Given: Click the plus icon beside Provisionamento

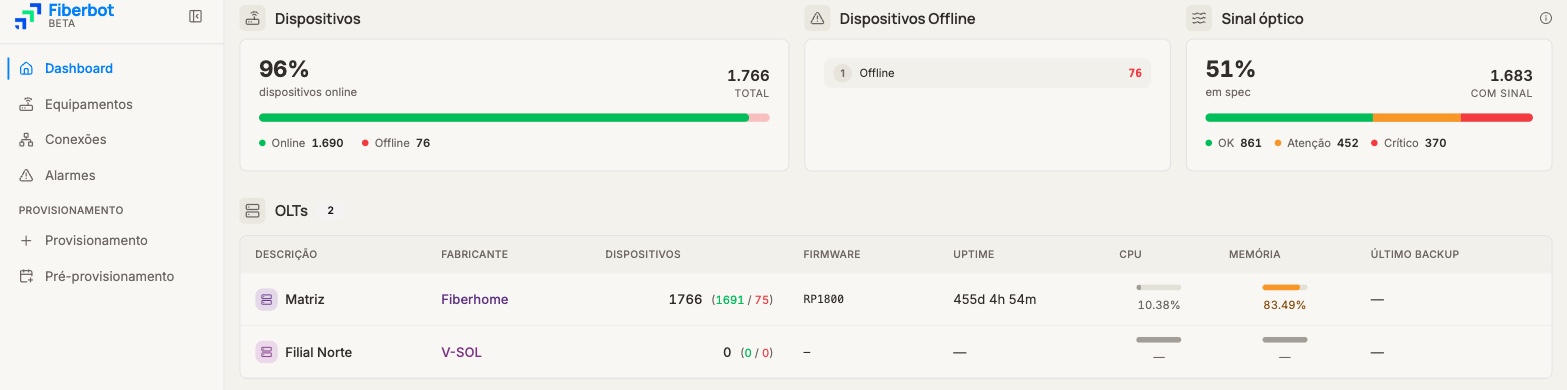Looking at the screenshot, I should point(26,241).
